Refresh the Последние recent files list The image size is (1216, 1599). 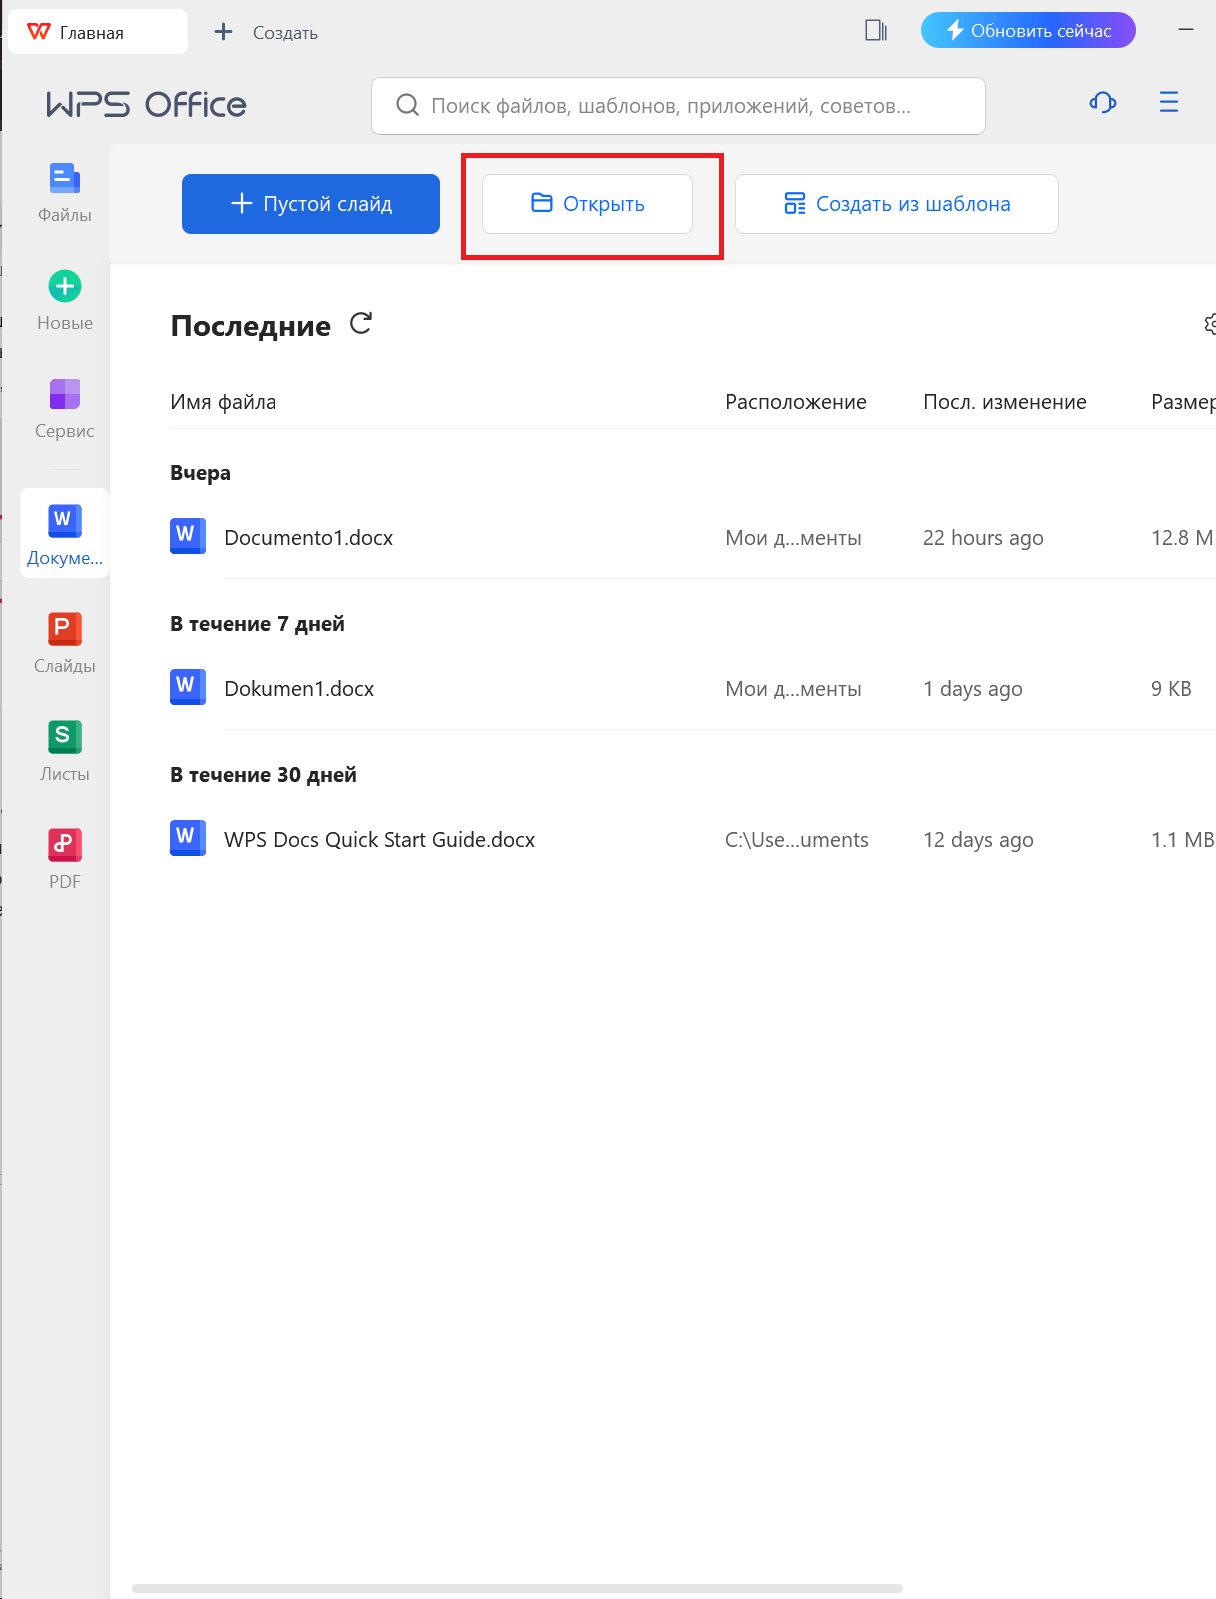tap(361, 324)
